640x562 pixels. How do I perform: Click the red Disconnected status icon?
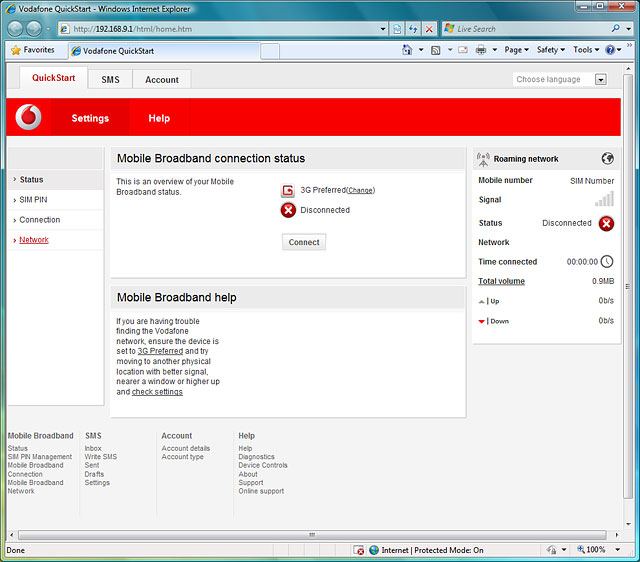289,210
